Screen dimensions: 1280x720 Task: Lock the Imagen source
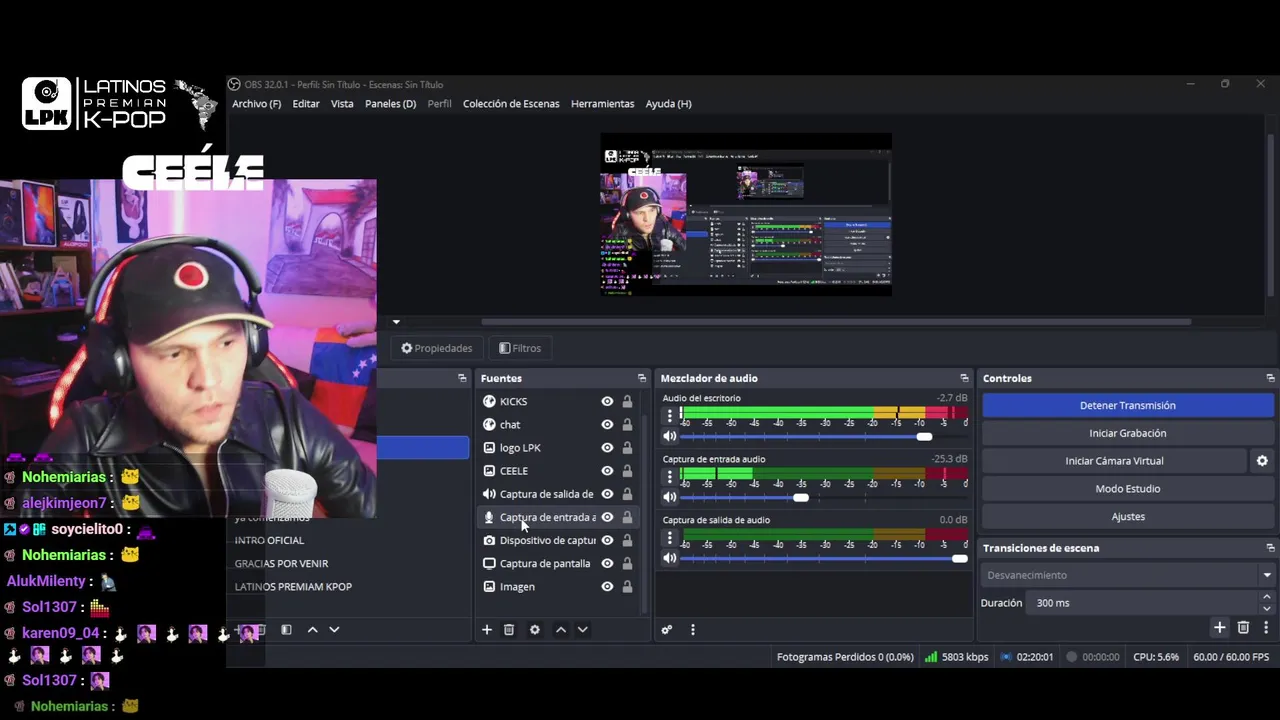(x=627, y=587)
